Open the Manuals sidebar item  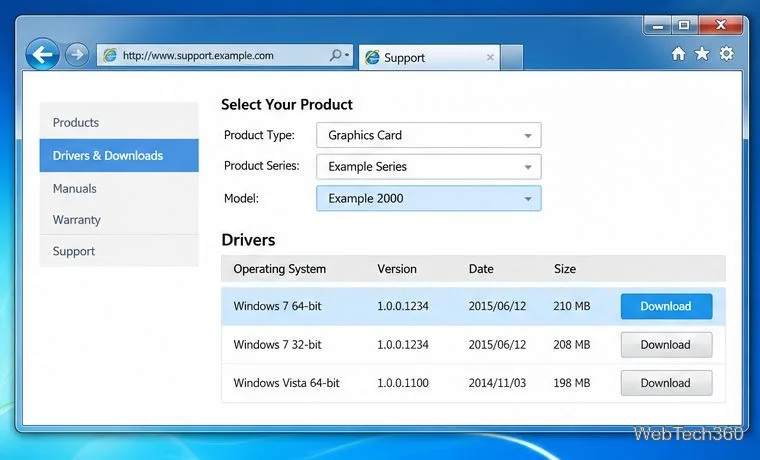119,188
